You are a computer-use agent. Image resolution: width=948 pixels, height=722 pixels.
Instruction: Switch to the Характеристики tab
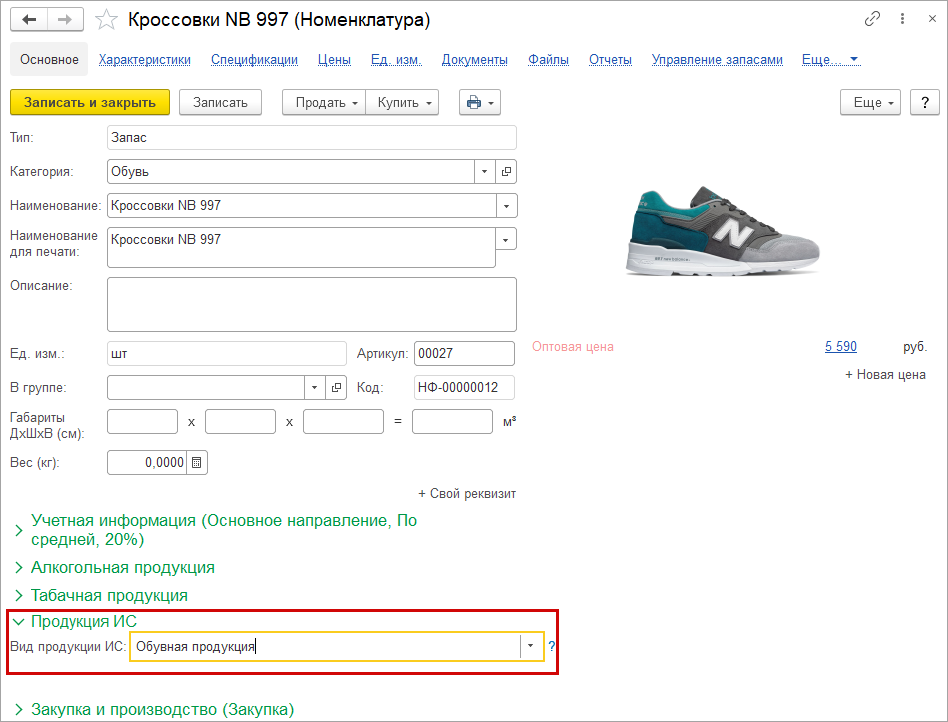pos(145,59)
